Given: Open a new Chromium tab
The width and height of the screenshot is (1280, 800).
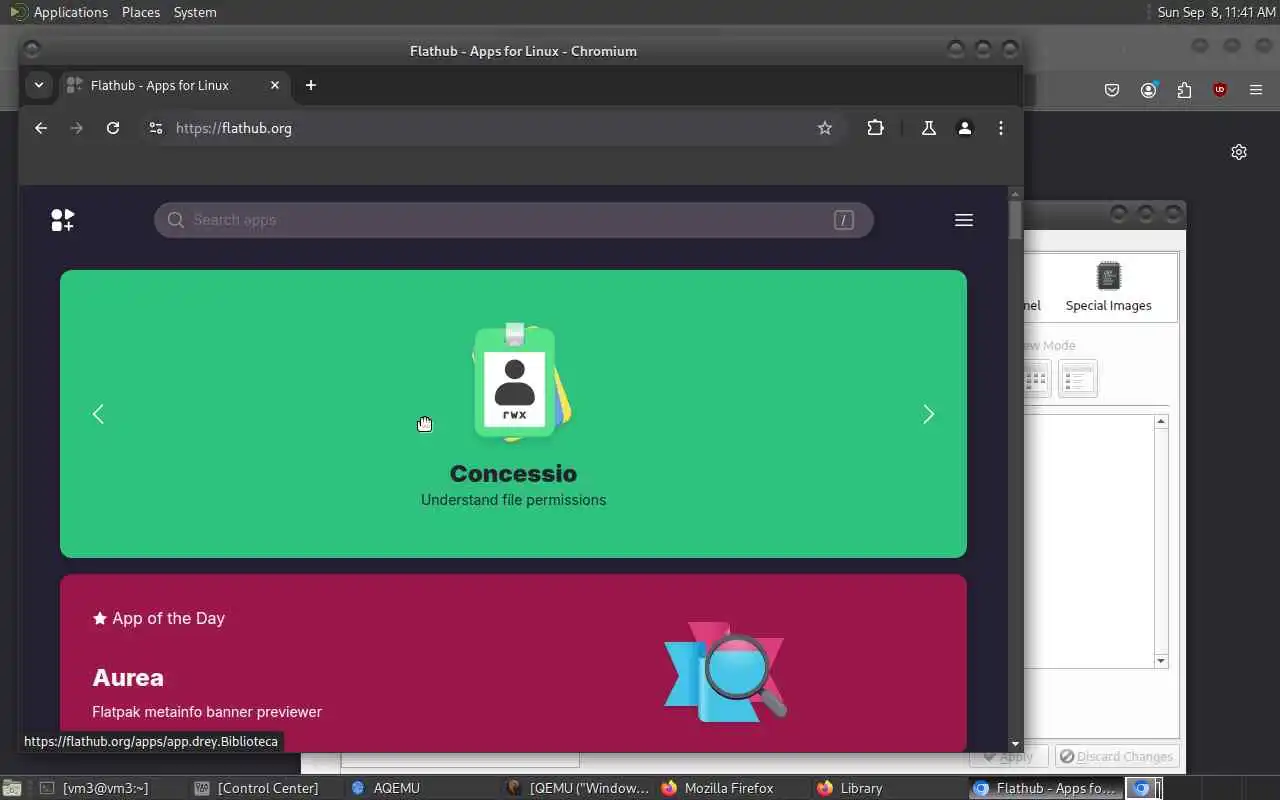Looking at the screenshot, I should pyautogui.click(x=311, y=85).
